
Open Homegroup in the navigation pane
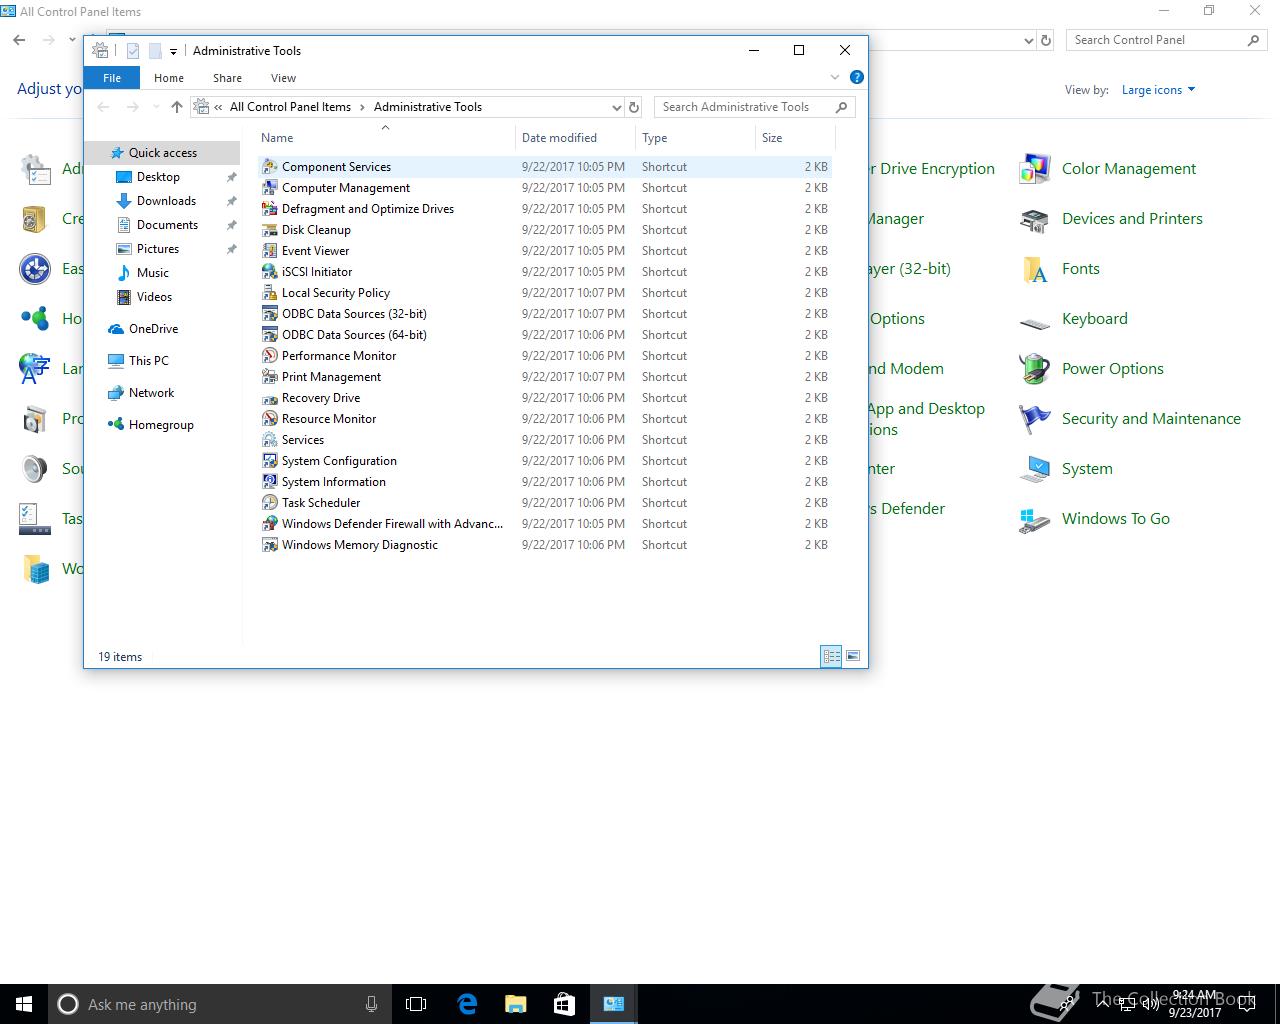(161, 425)
